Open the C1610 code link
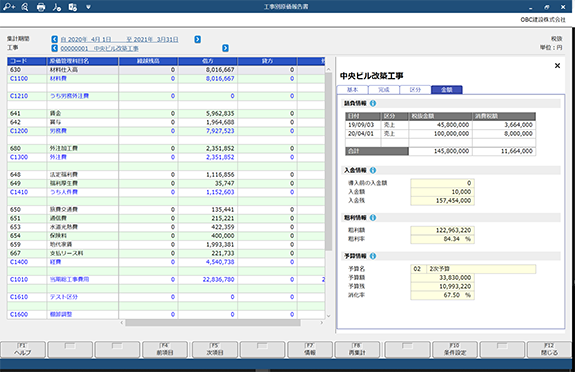Screen dimensions: 575x372 click(x=19, y=297)
